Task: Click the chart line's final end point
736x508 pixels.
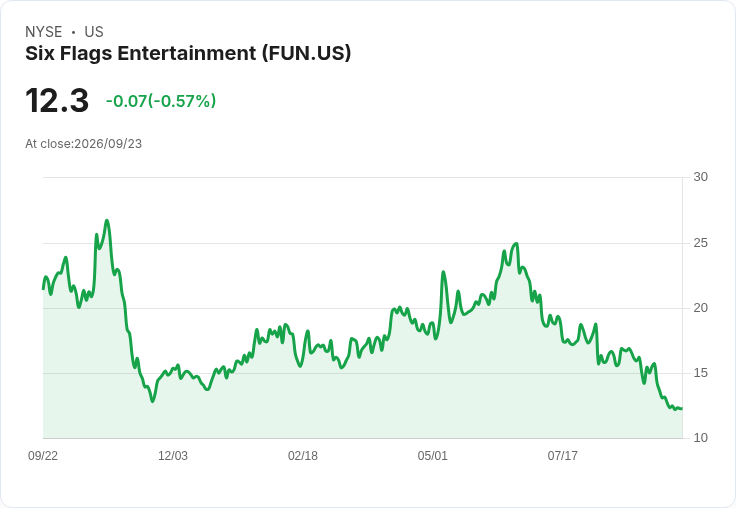Action: click(682, 408)
